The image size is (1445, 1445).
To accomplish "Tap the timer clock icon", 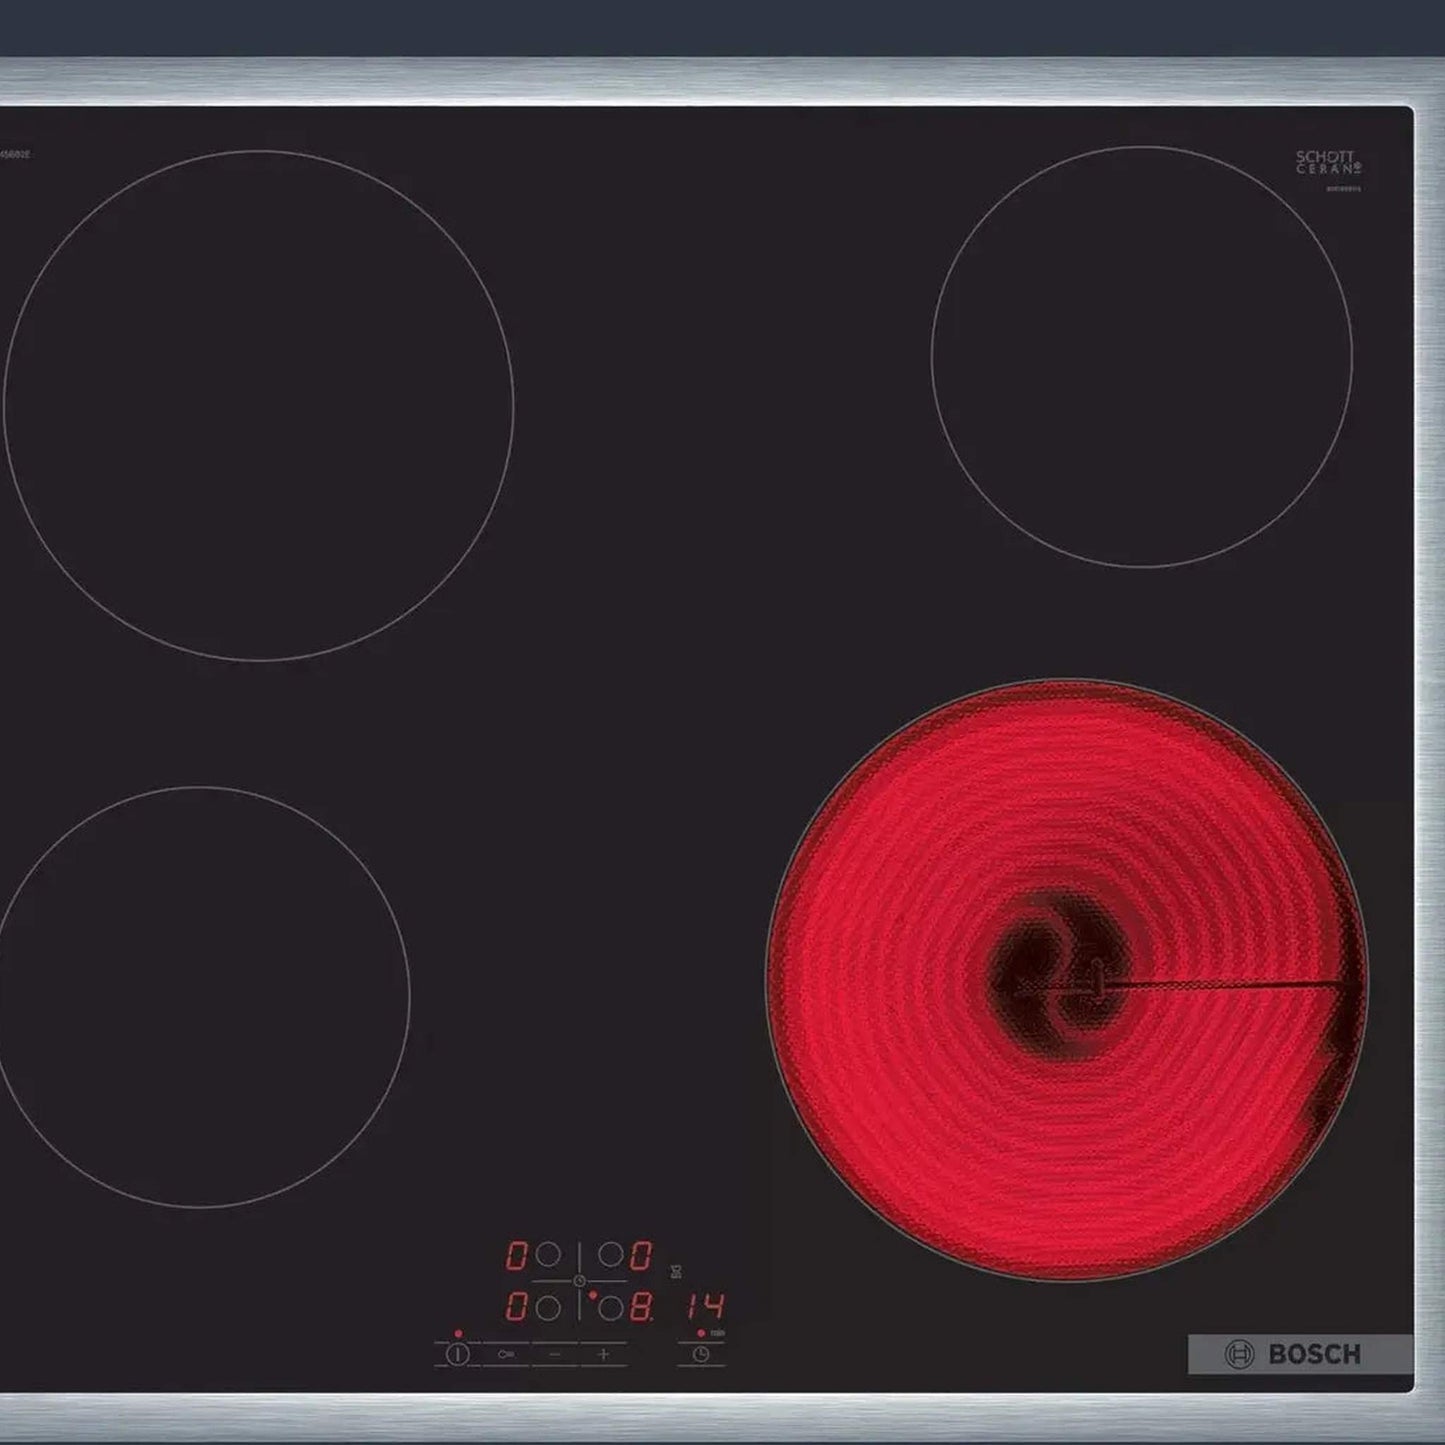I will 701,1354.
